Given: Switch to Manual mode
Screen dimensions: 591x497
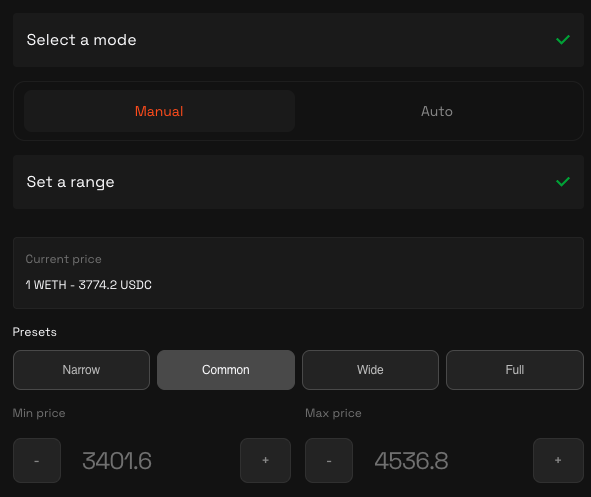Looking at the screenshot, I should 159,111.
